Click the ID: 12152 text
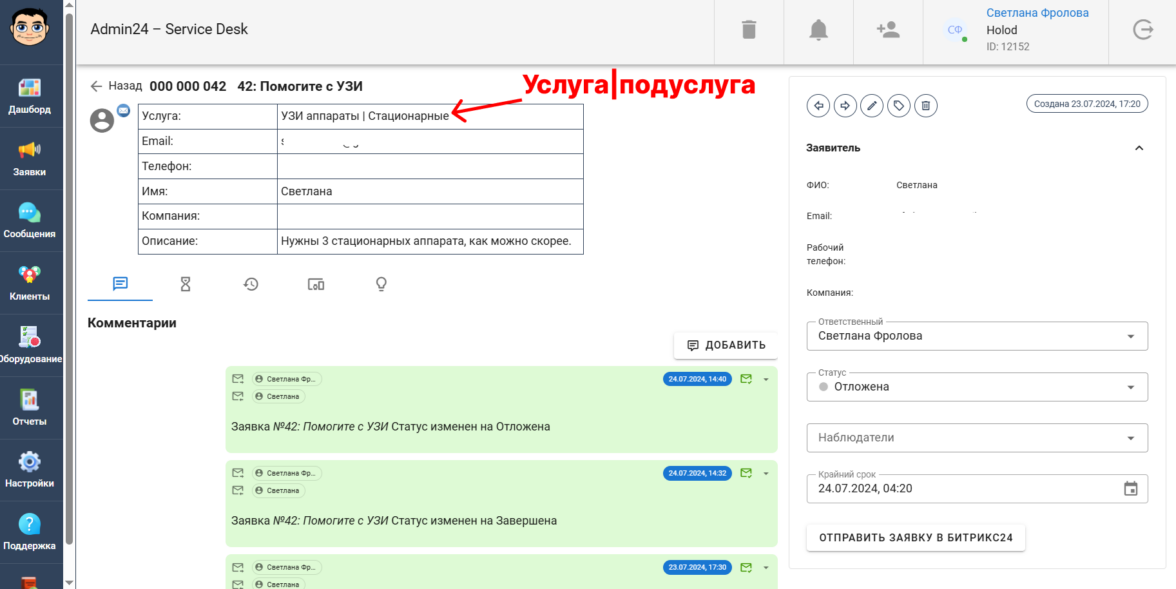The width and height of the screenshot is (1176, 589). pos(1008,47)
